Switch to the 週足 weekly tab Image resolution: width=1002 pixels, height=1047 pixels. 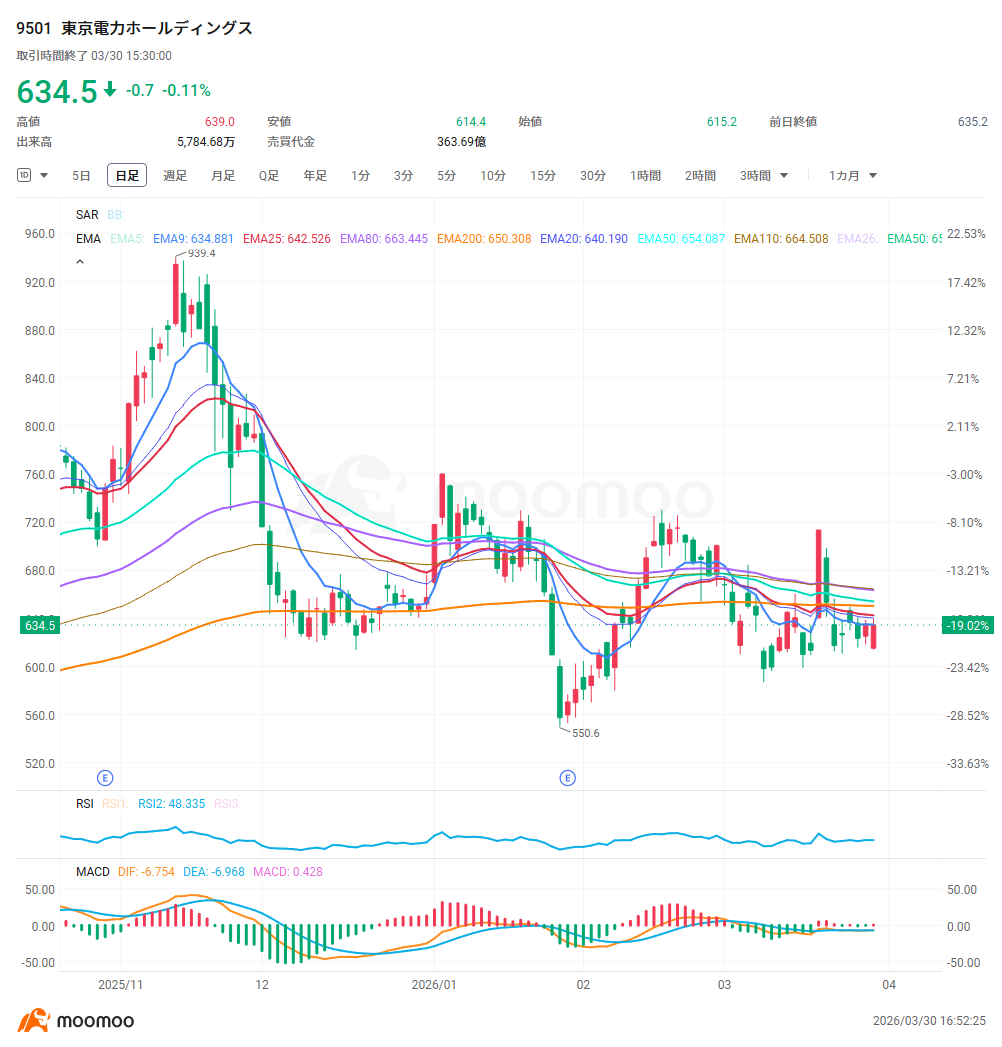click(x=175, y=176)
